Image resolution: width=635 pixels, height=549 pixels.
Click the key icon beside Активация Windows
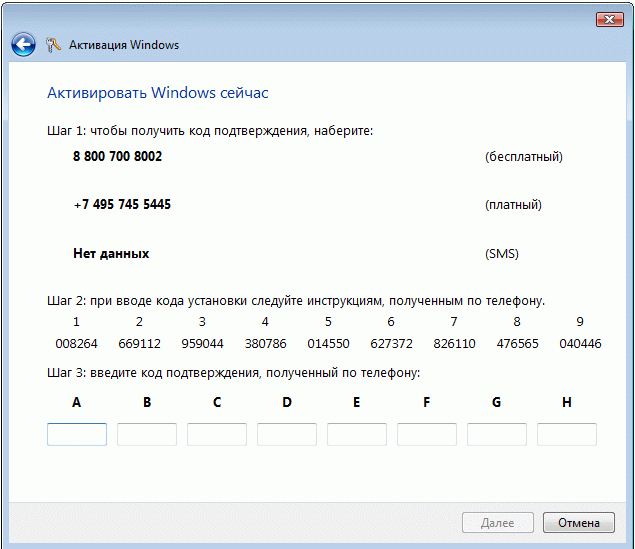[x=54, y=45]
